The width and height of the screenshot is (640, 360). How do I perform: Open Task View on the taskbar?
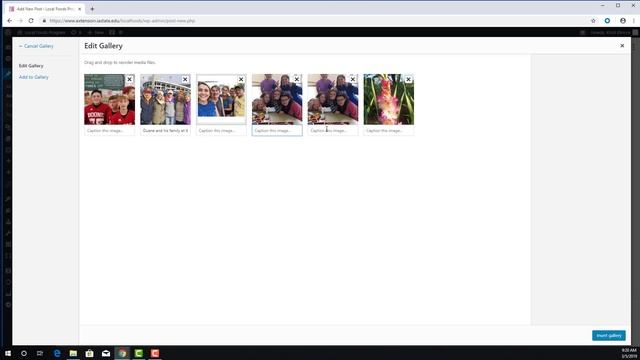coord(40,353)
